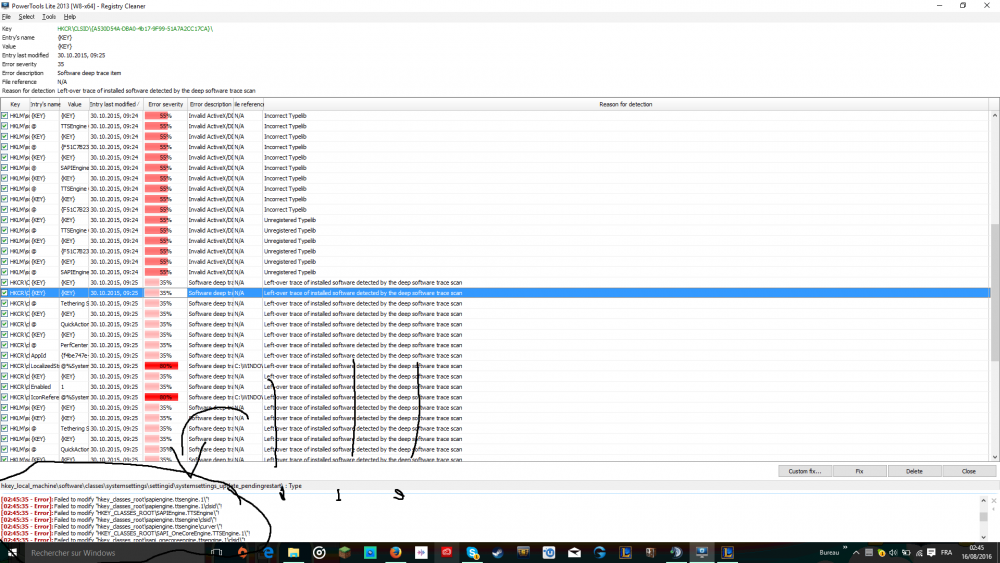
Task: Launch Firefox from the taskbar
Action: pos(395,552)
